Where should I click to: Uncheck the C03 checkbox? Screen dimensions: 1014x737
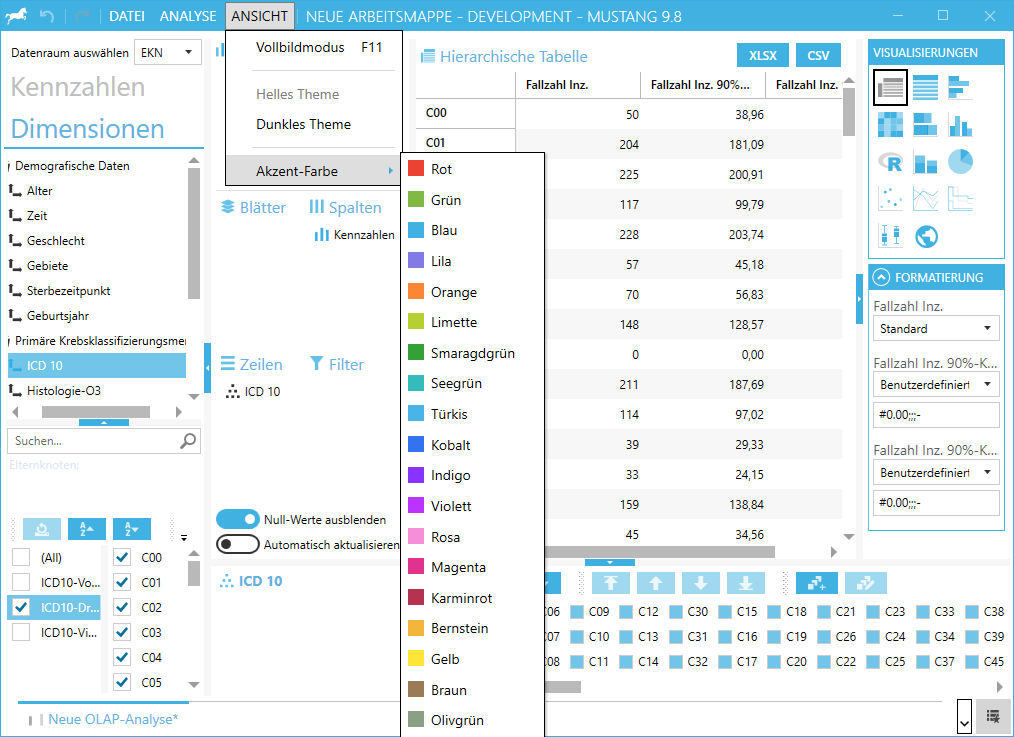coord(122,632)
